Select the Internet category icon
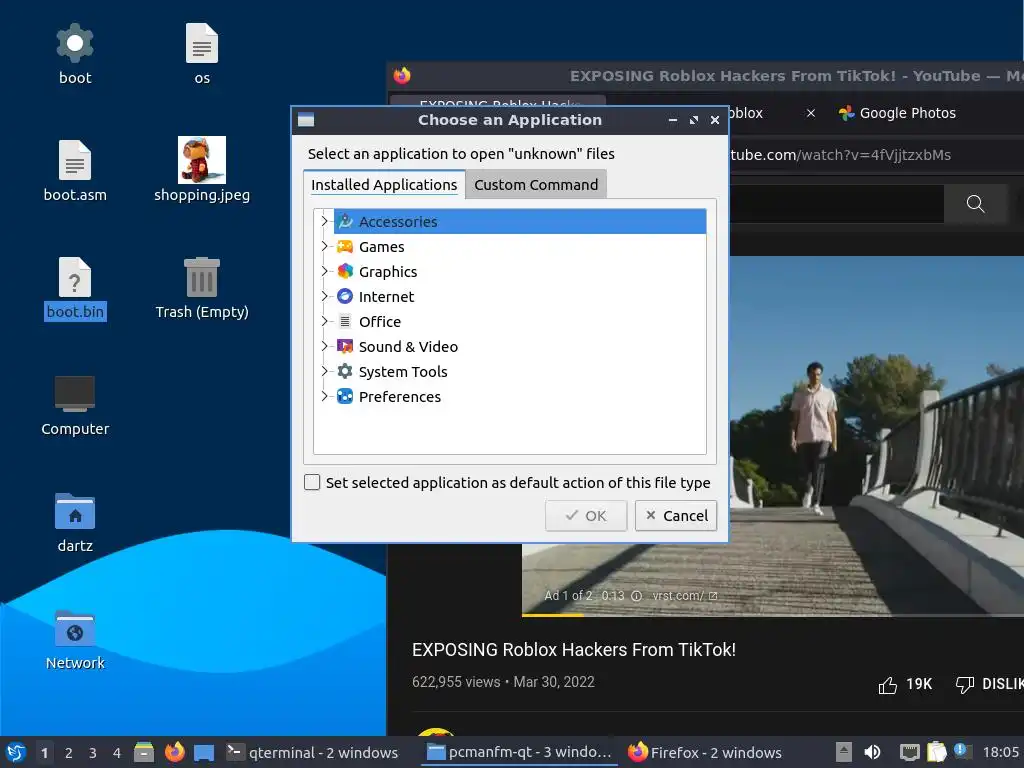 (x=345, y=296)
